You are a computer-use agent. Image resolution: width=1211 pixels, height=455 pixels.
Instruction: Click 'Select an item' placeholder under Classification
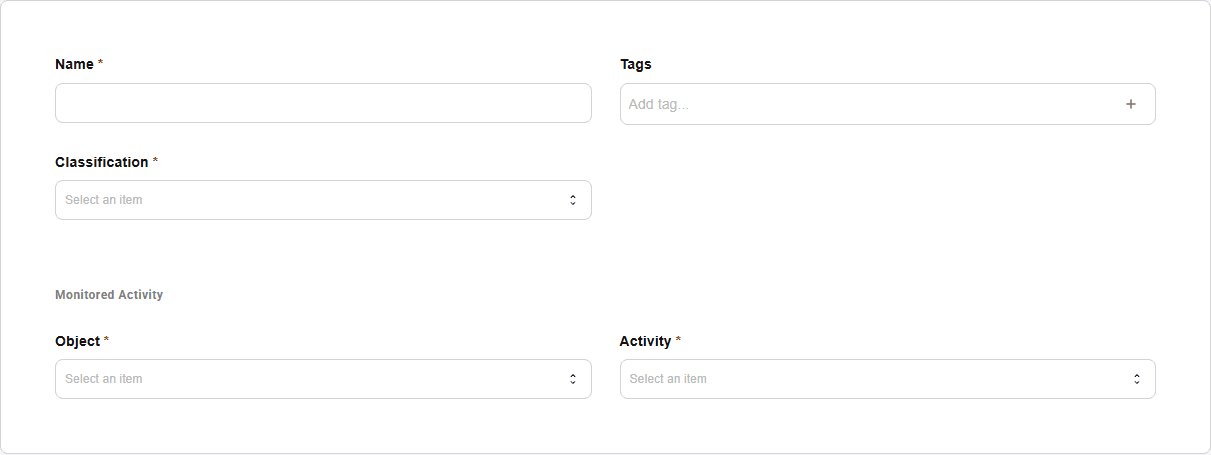(x=104, y=200)
